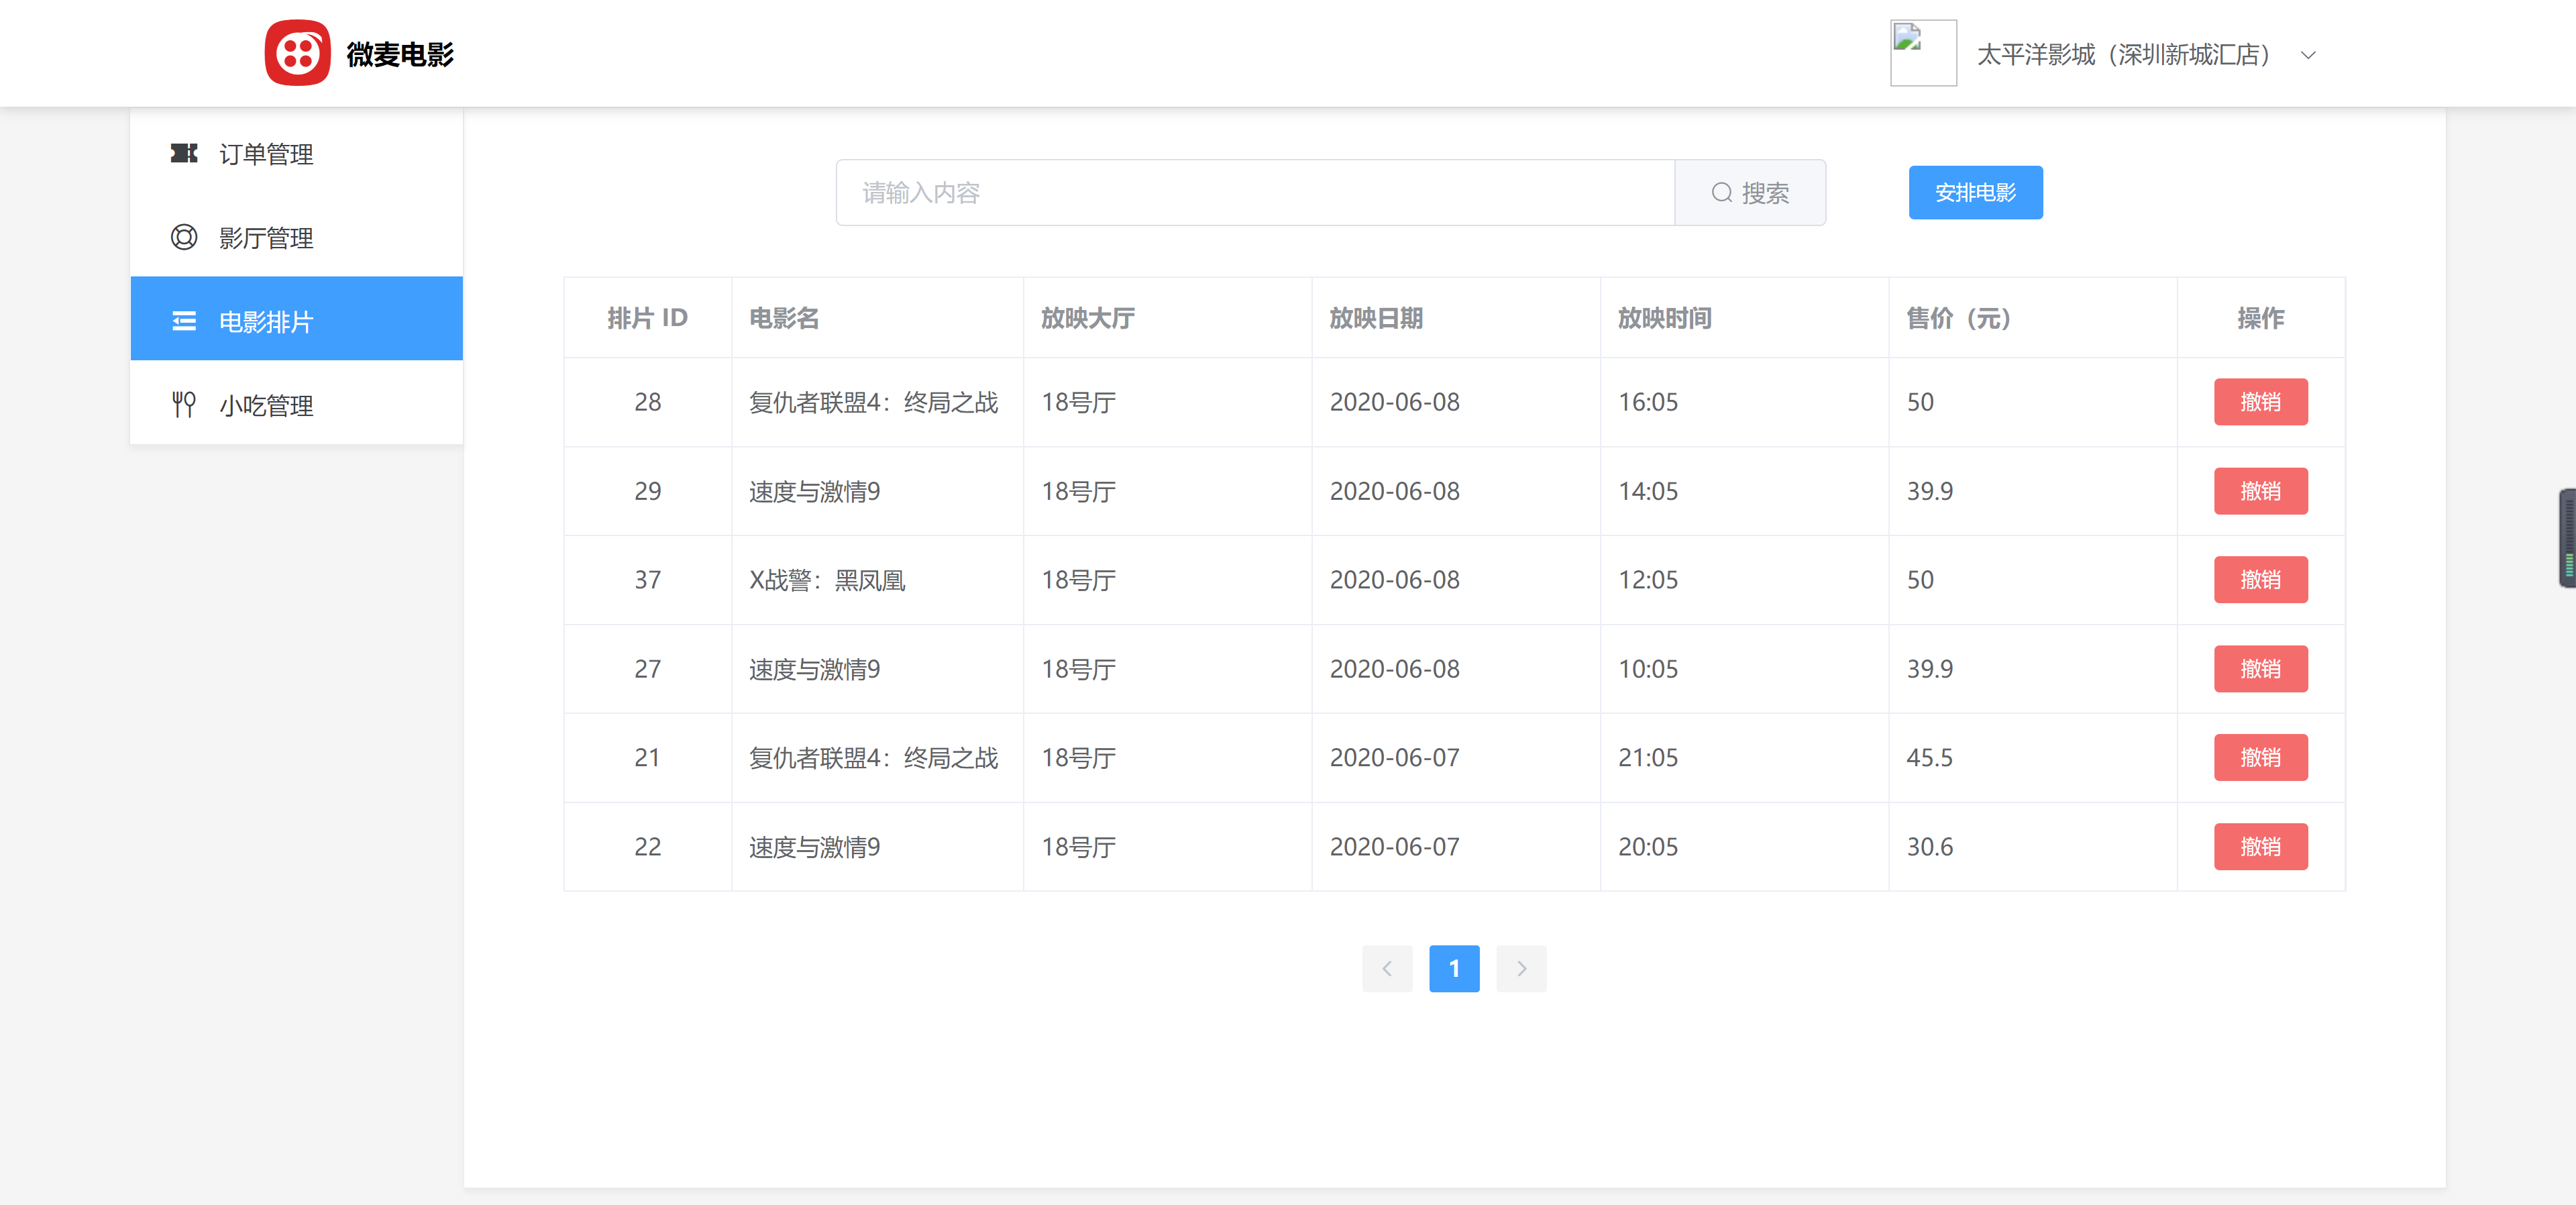Click the broken user avatar image
The width and height of the screenshot is (2576, 1205).
(1922, 53)
